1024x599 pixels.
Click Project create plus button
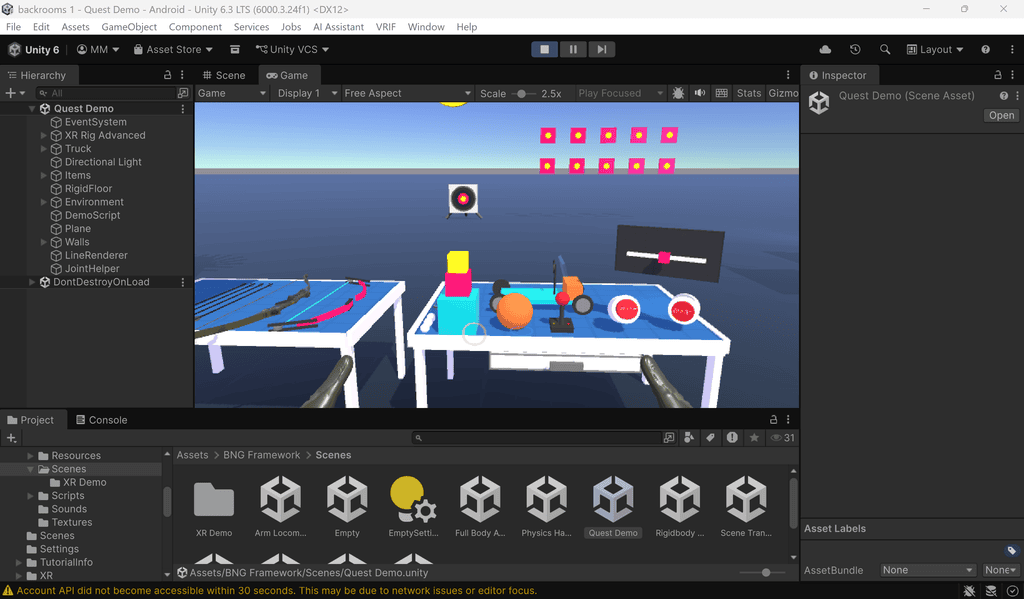pos(11,438)
